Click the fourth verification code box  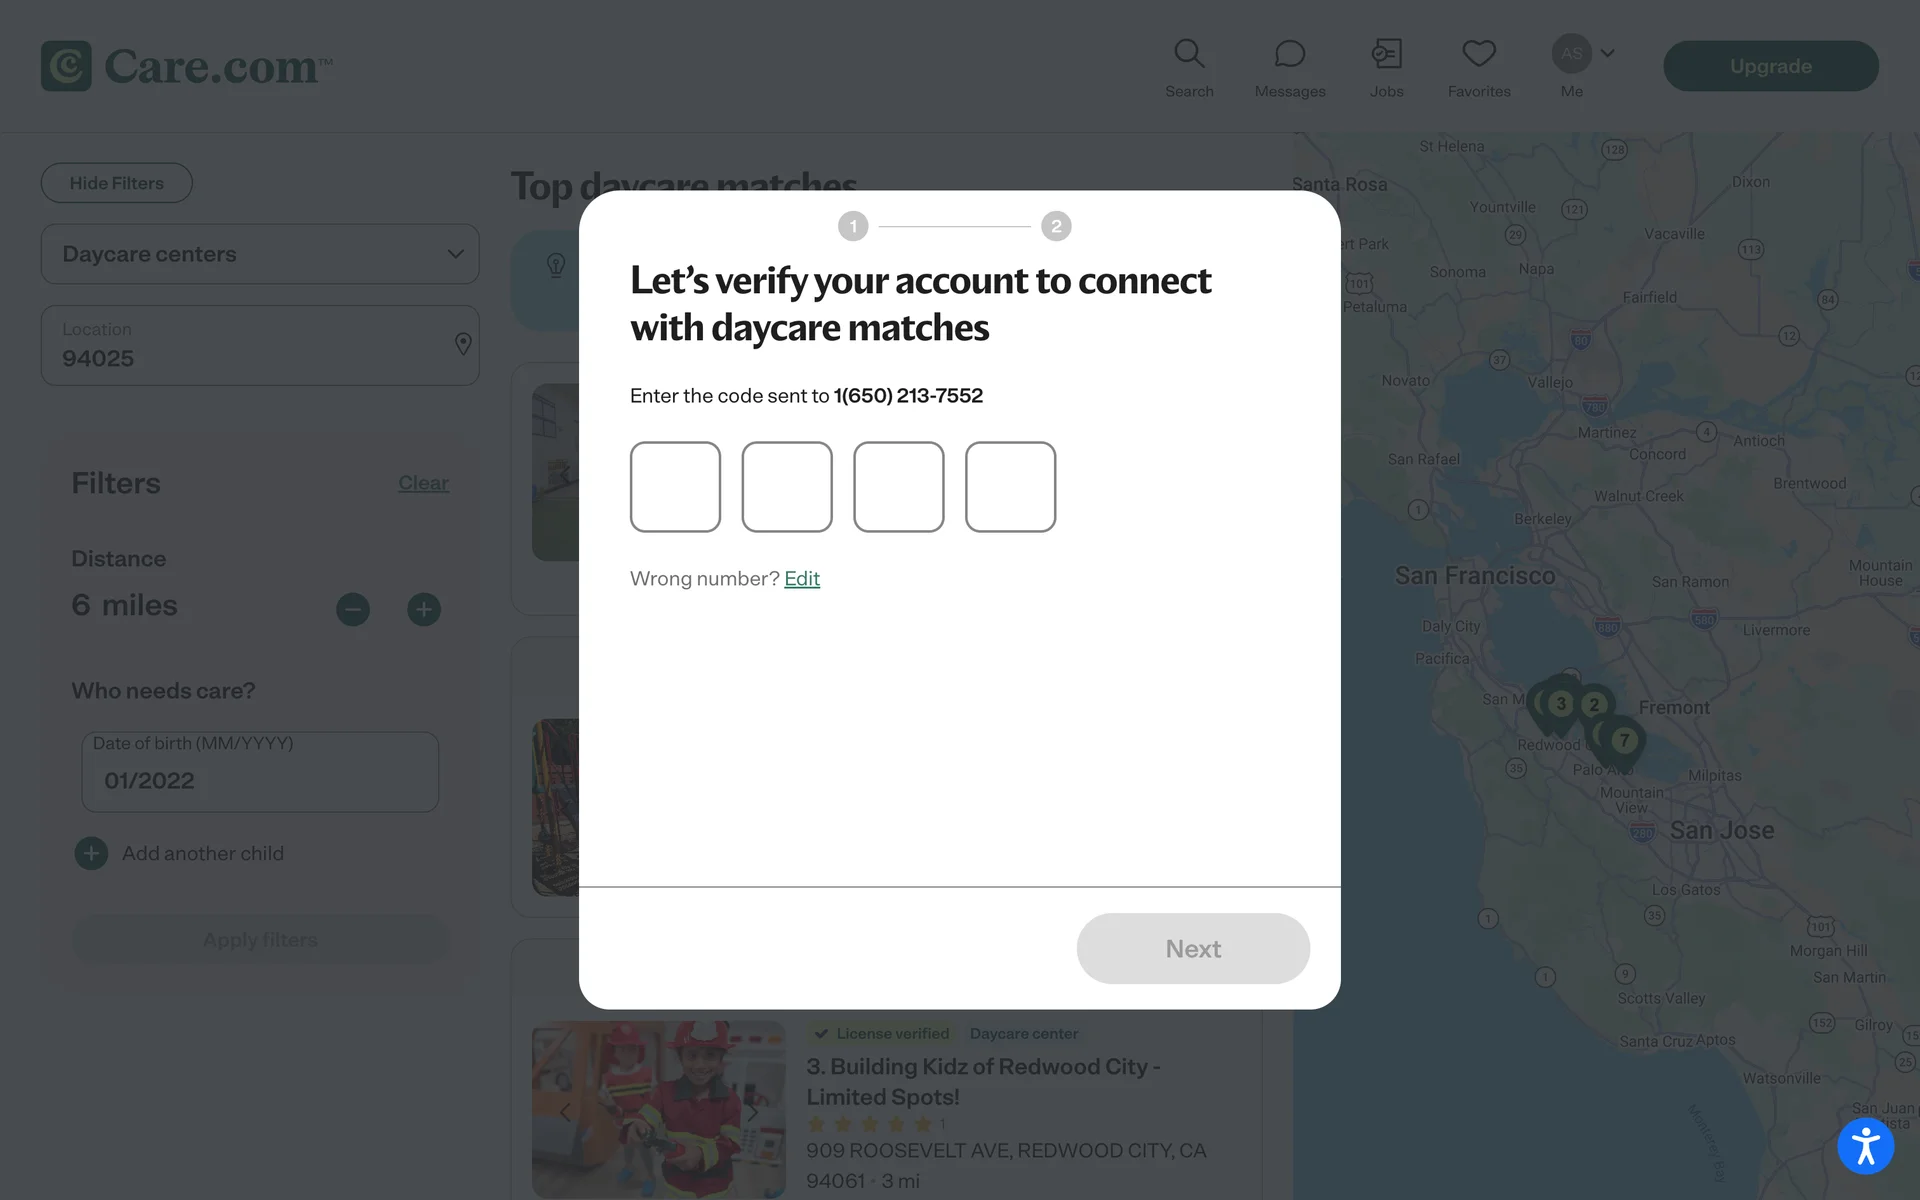pyautogui.click(x=1011, y=487)
